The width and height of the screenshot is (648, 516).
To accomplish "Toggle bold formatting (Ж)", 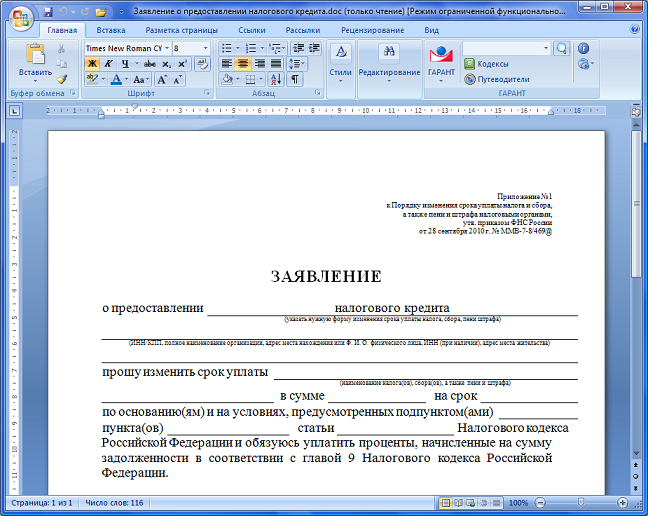I will (92, 63).
